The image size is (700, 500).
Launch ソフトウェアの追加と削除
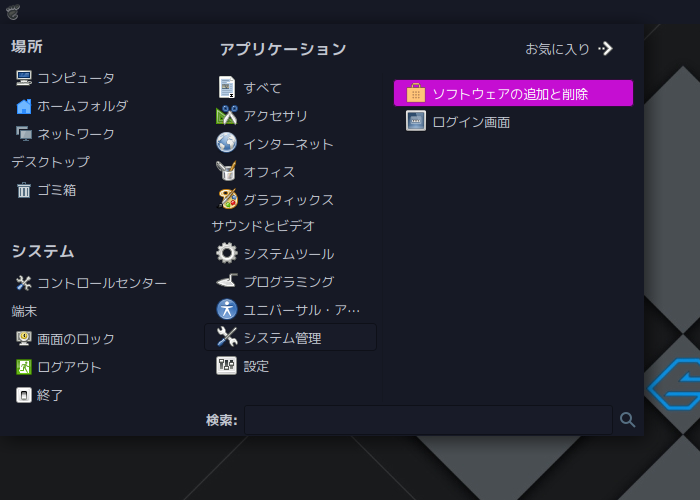click(513, 93)
